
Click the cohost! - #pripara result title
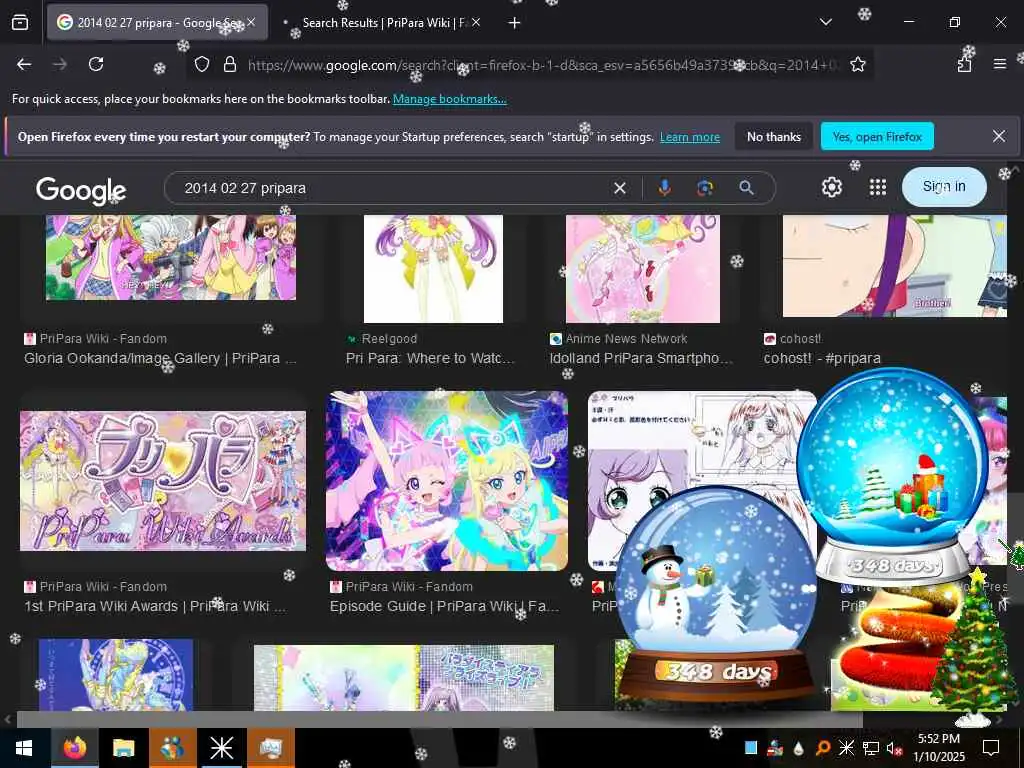click(x=822, y=358)
